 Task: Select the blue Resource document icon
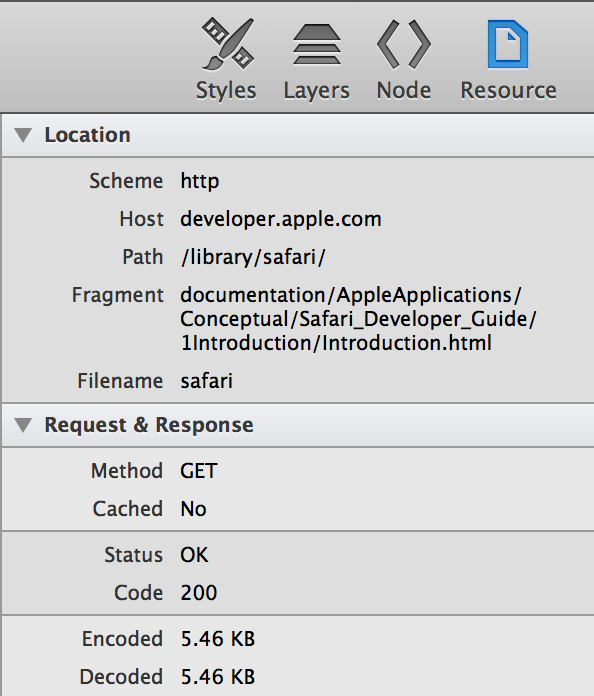click(x=508, y=44)
